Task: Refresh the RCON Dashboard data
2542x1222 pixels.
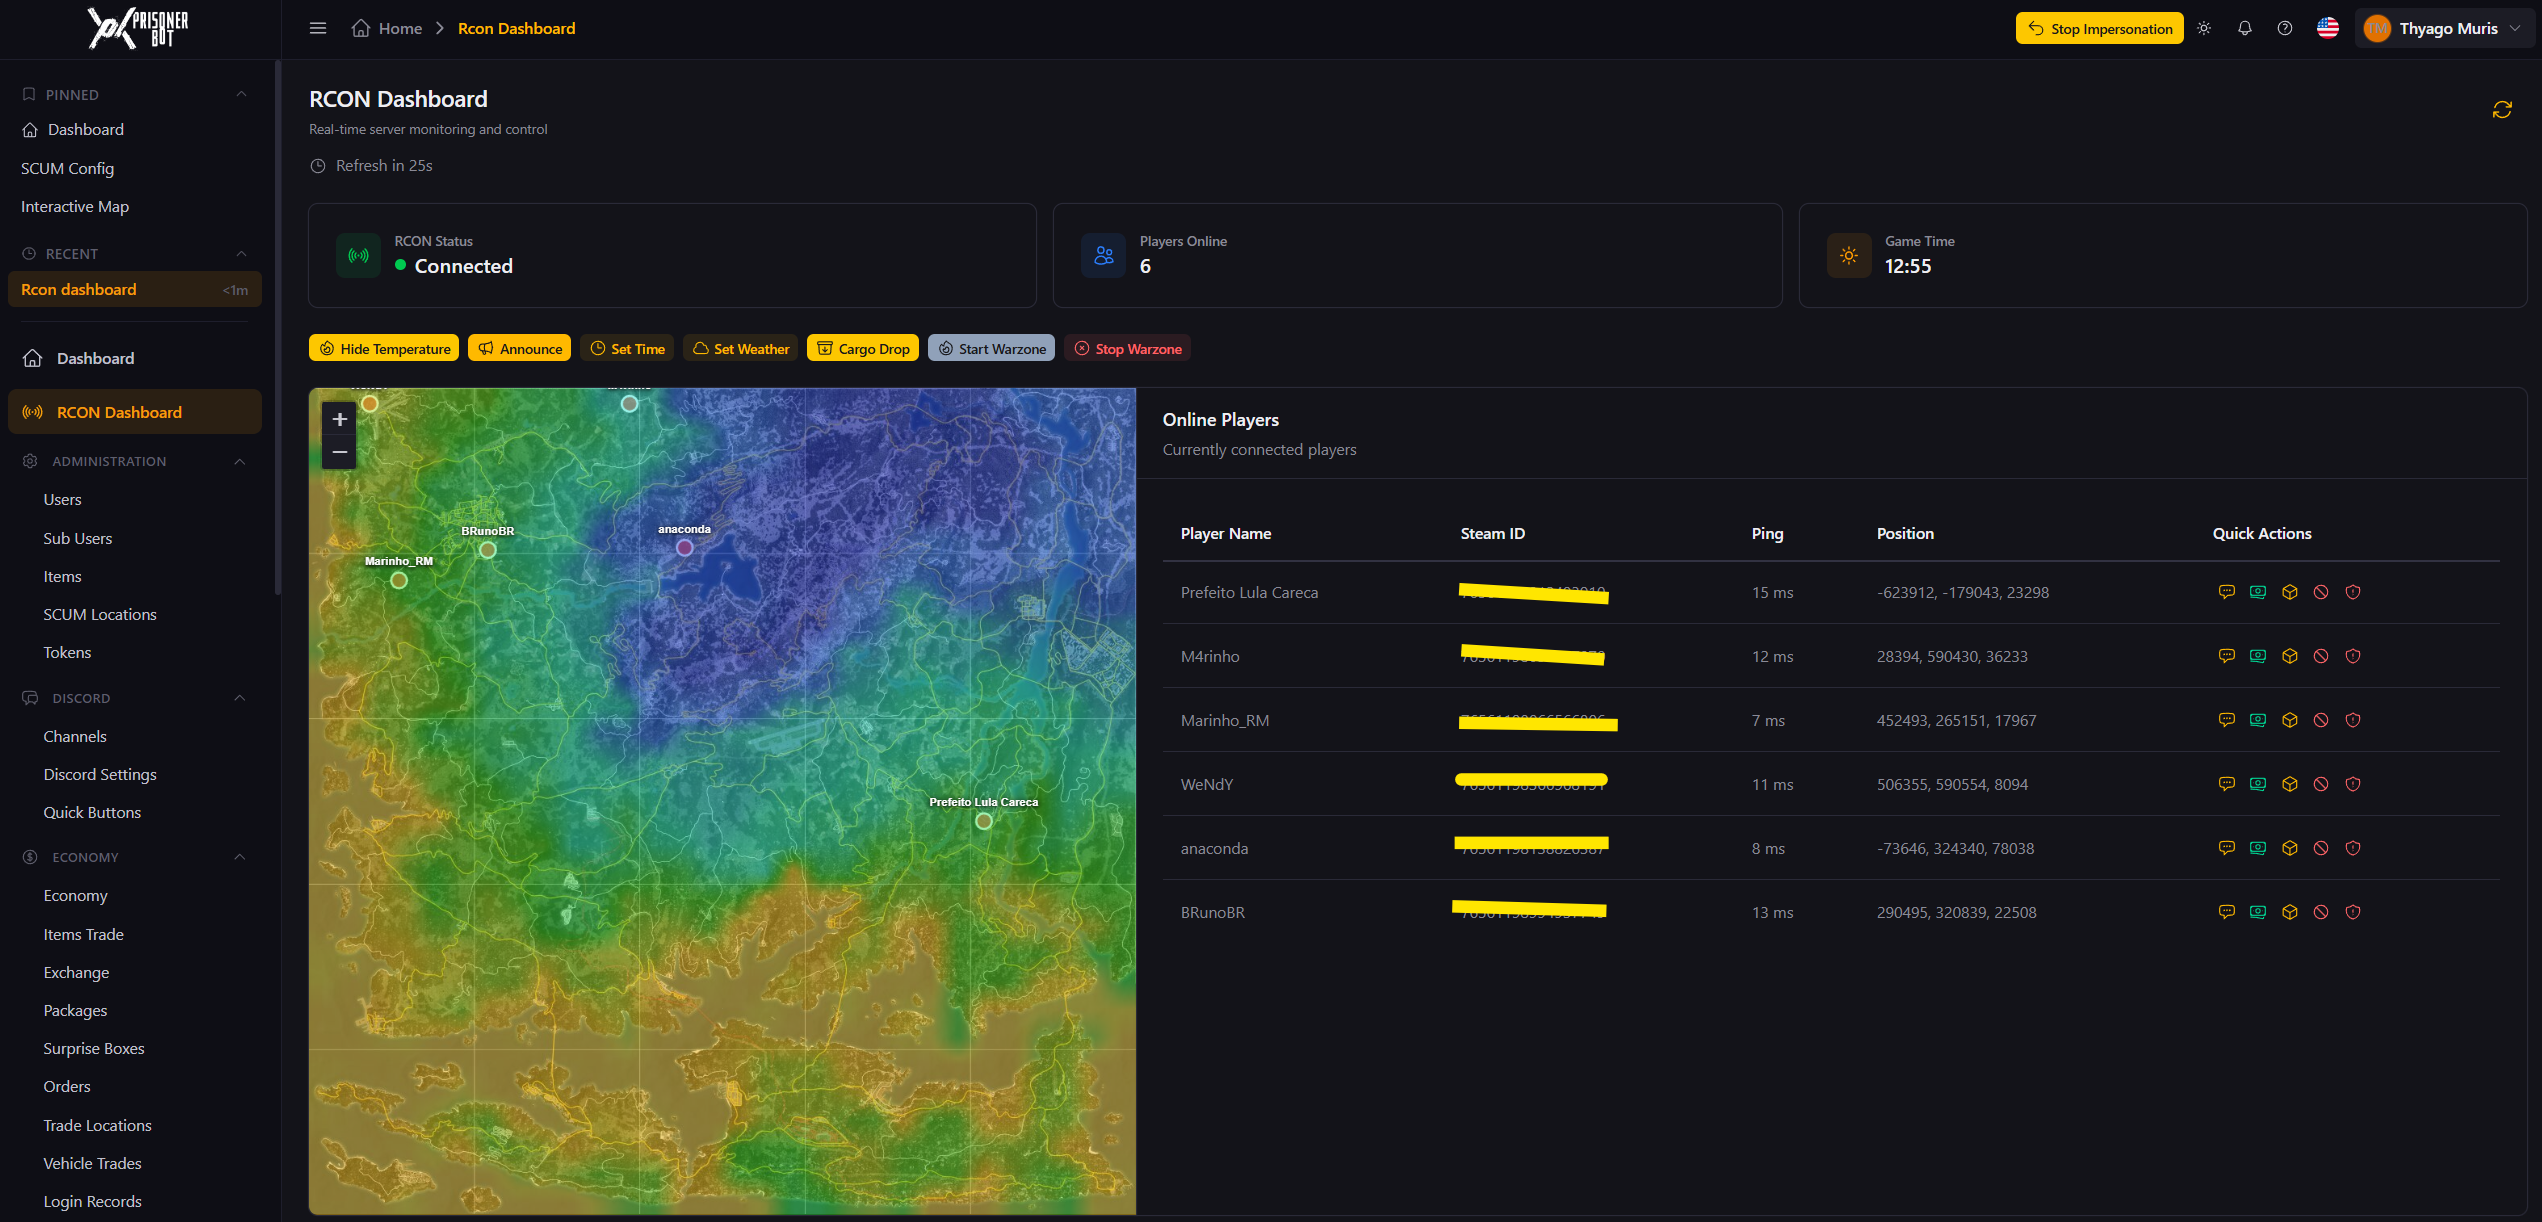Action: [x=2502, y=110]
